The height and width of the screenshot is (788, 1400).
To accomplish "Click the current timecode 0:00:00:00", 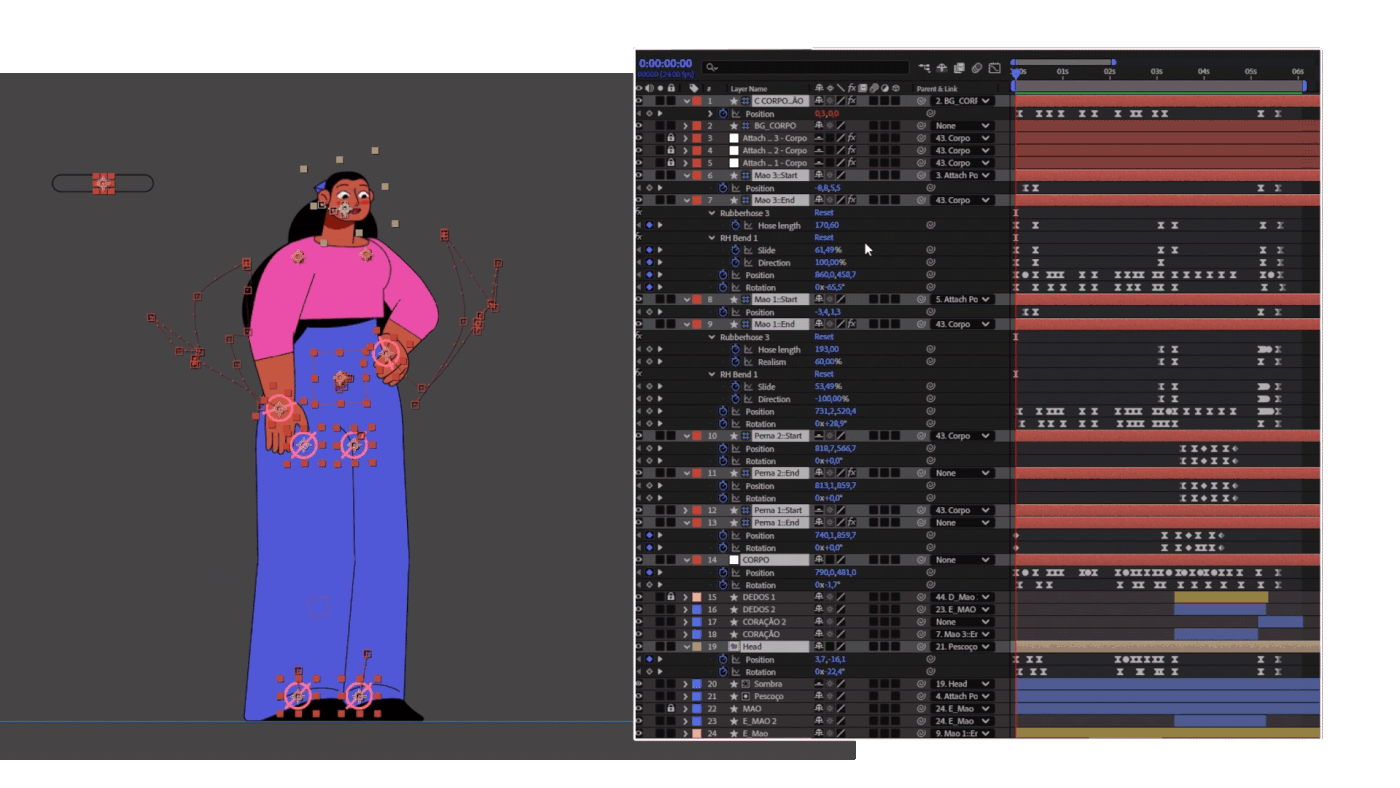I will point(665,63).
